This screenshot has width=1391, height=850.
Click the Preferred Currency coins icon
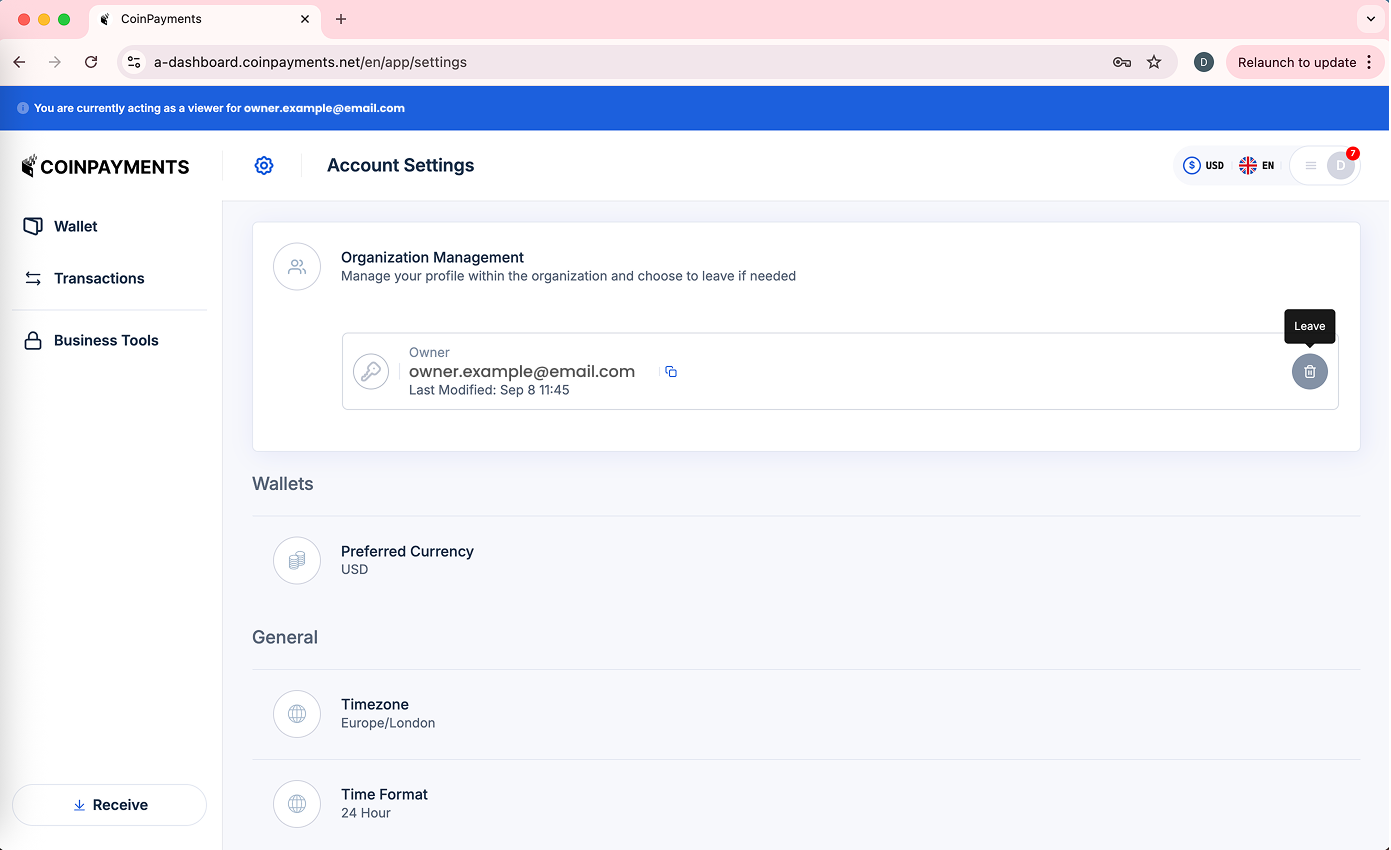coord(297,560)
